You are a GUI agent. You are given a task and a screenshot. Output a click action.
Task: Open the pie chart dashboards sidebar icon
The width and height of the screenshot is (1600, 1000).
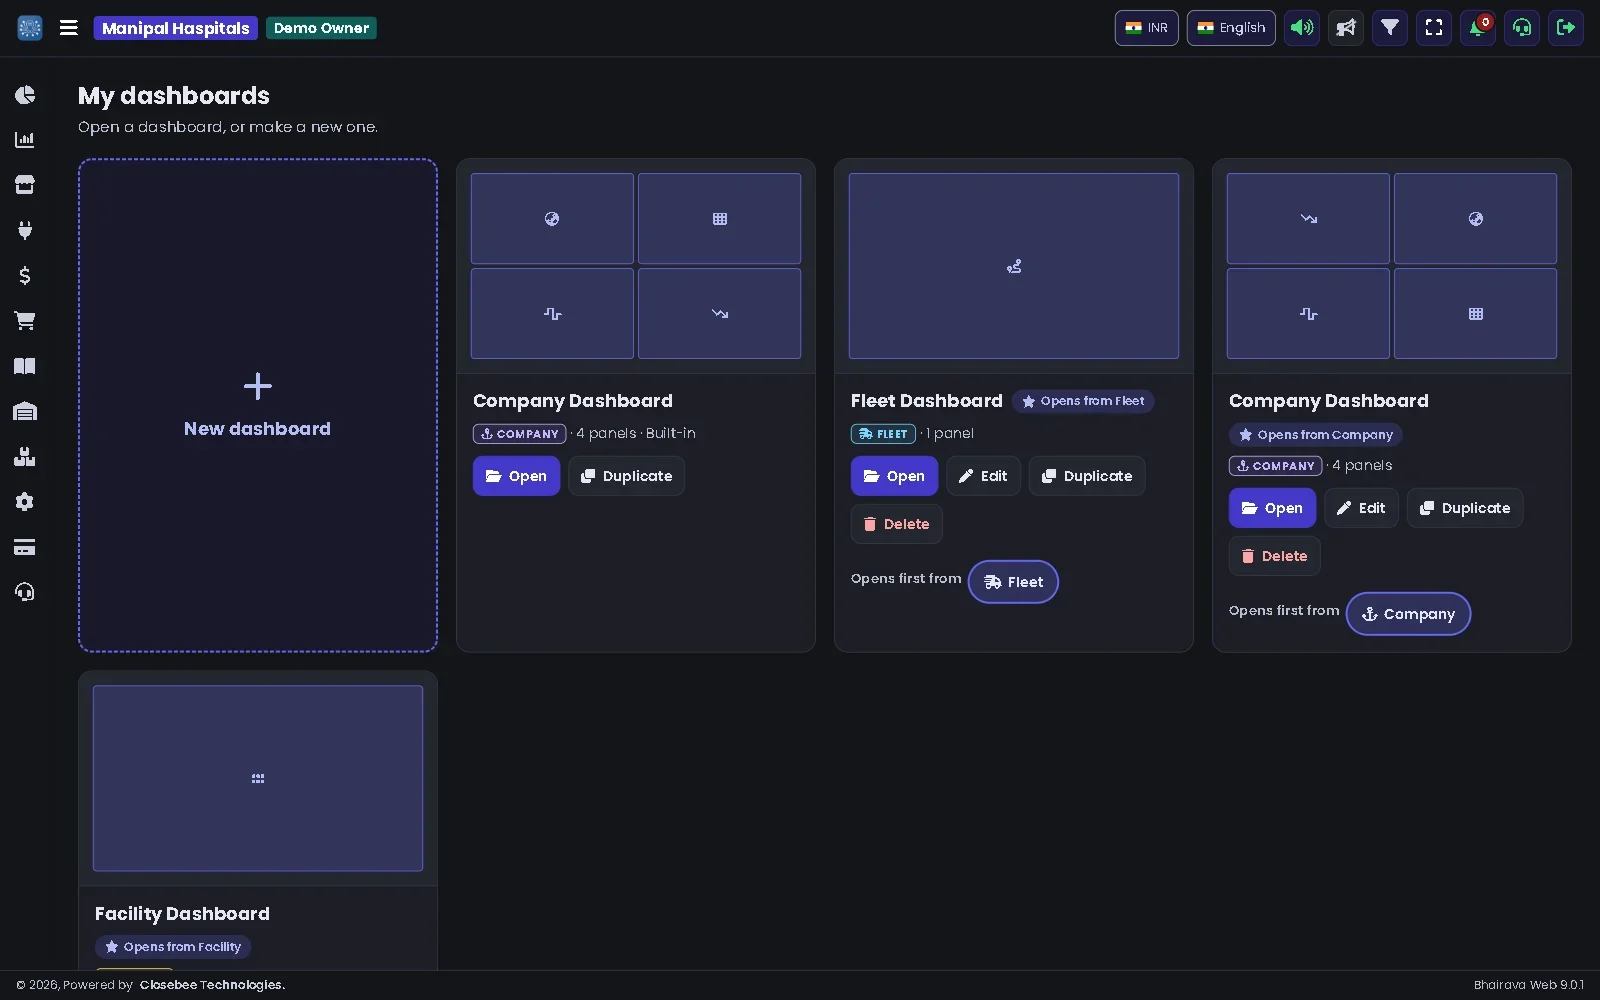(x=25, y=95)
